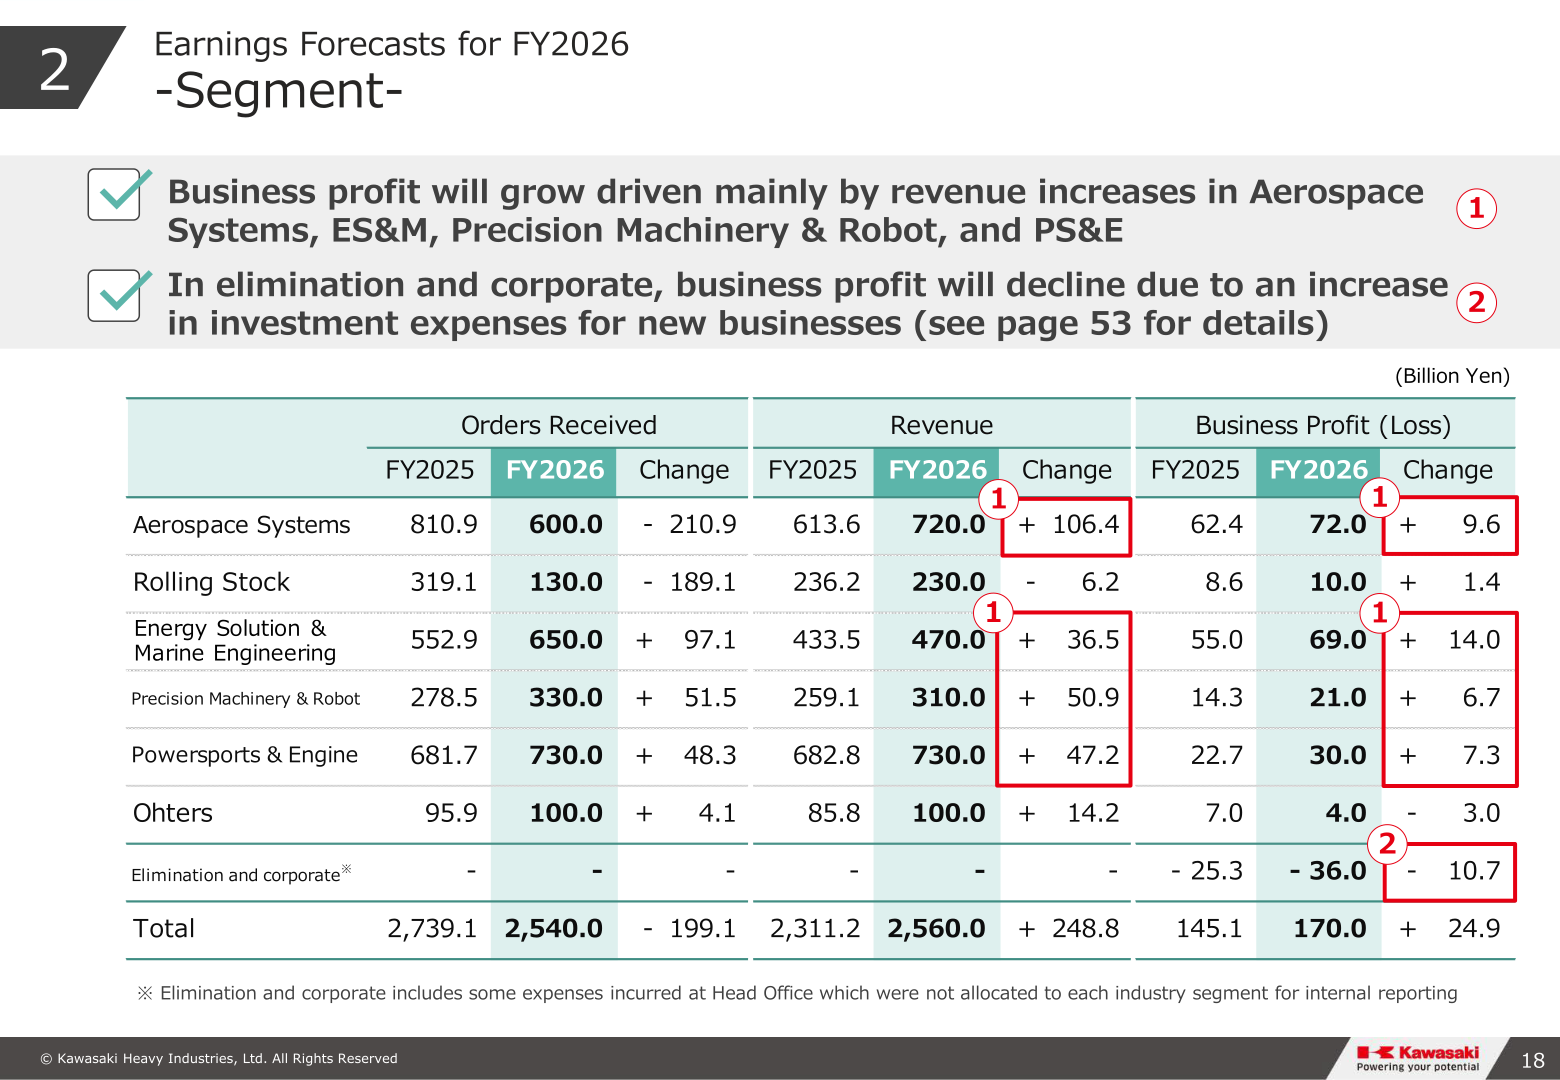Image resolution: width=1560 pixels, height=1080 pixels.
Task: Click the FY2026 header under Orders Received
Action: (555, 470)
